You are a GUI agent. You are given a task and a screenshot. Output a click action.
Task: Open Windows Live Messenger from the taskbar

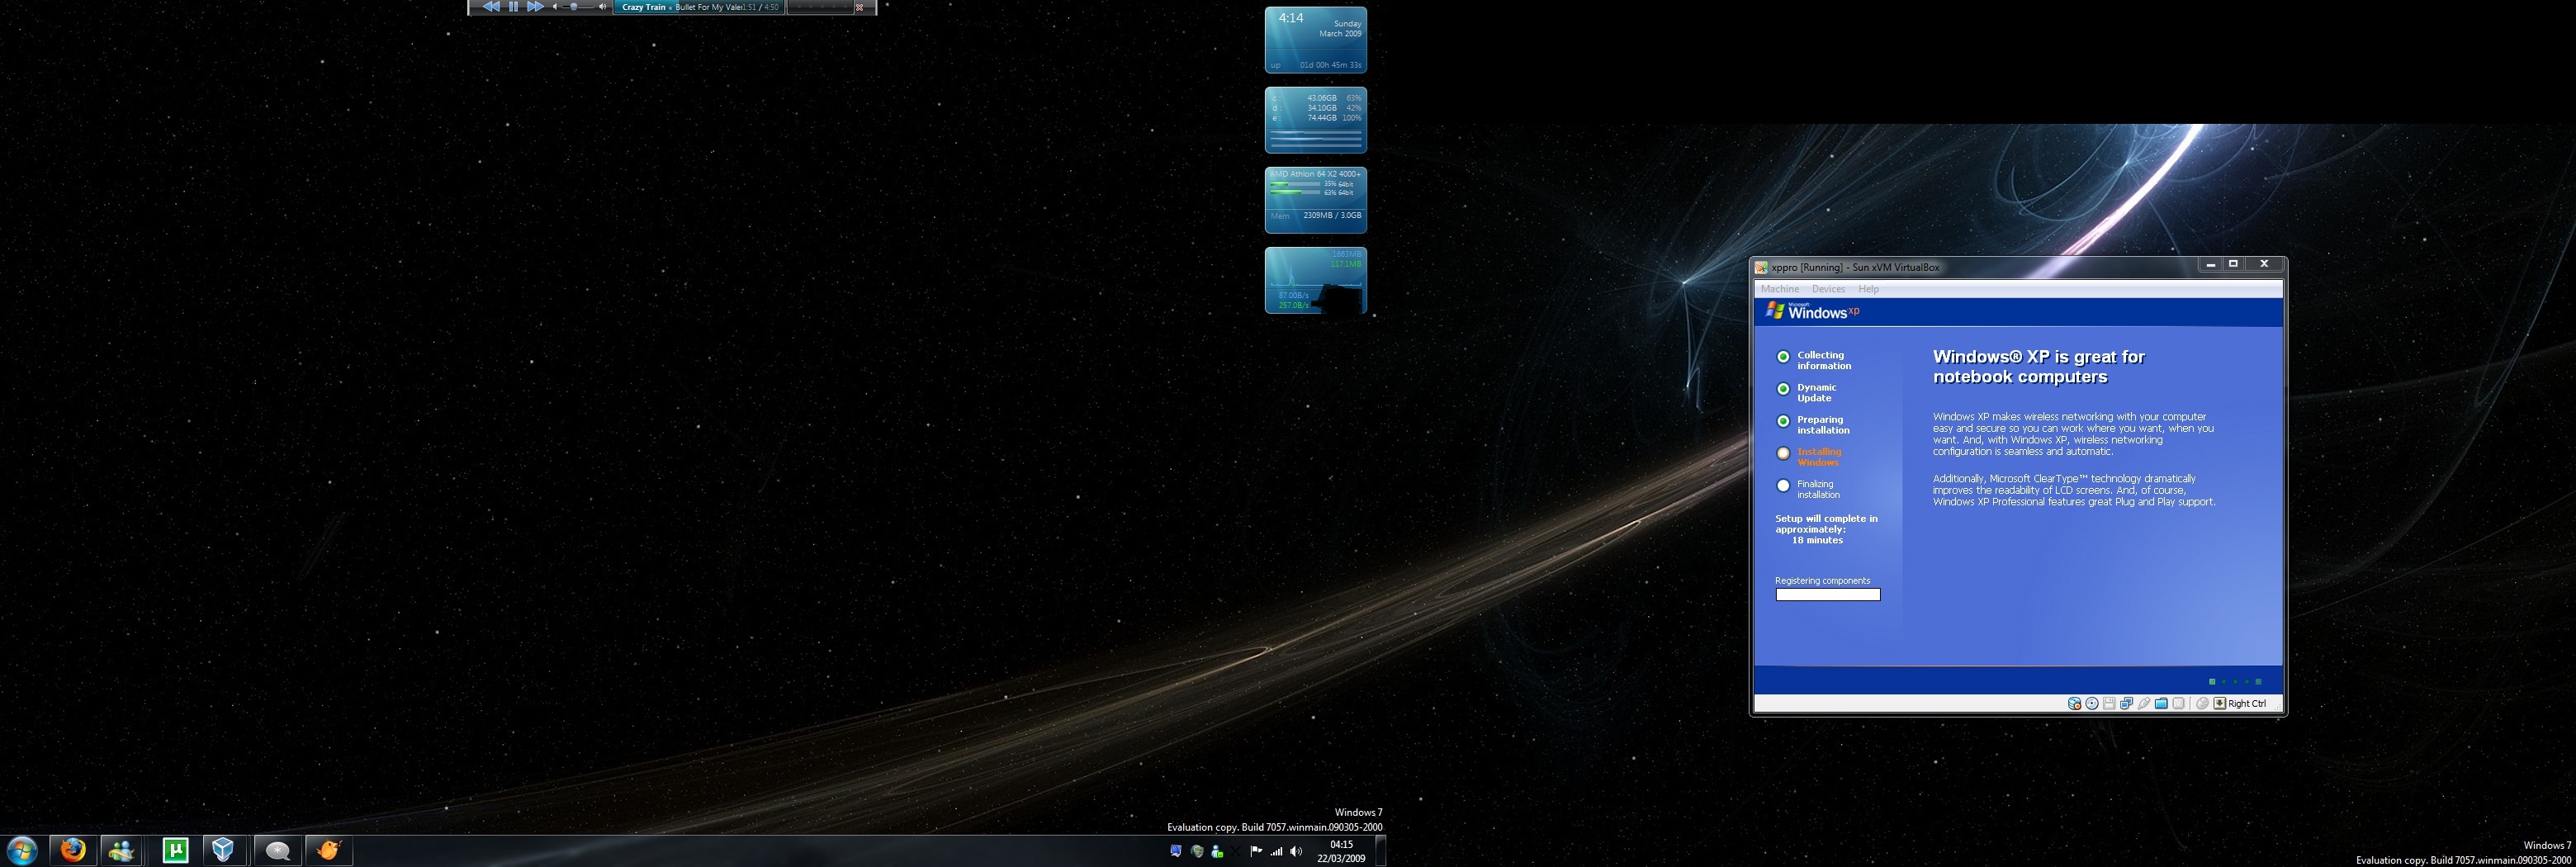[123, 850]
